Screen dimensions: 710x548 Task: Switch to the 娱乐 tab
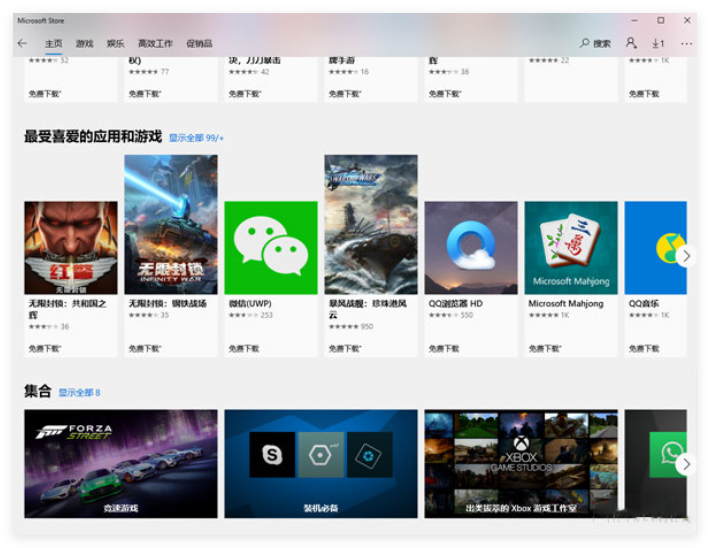(x=115, y=43)
